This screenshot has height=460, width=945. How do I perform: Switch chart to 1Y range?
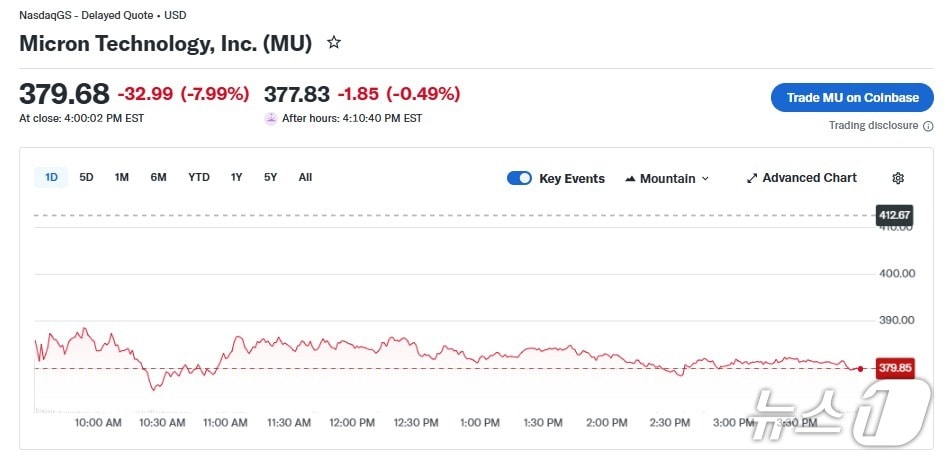236,177
